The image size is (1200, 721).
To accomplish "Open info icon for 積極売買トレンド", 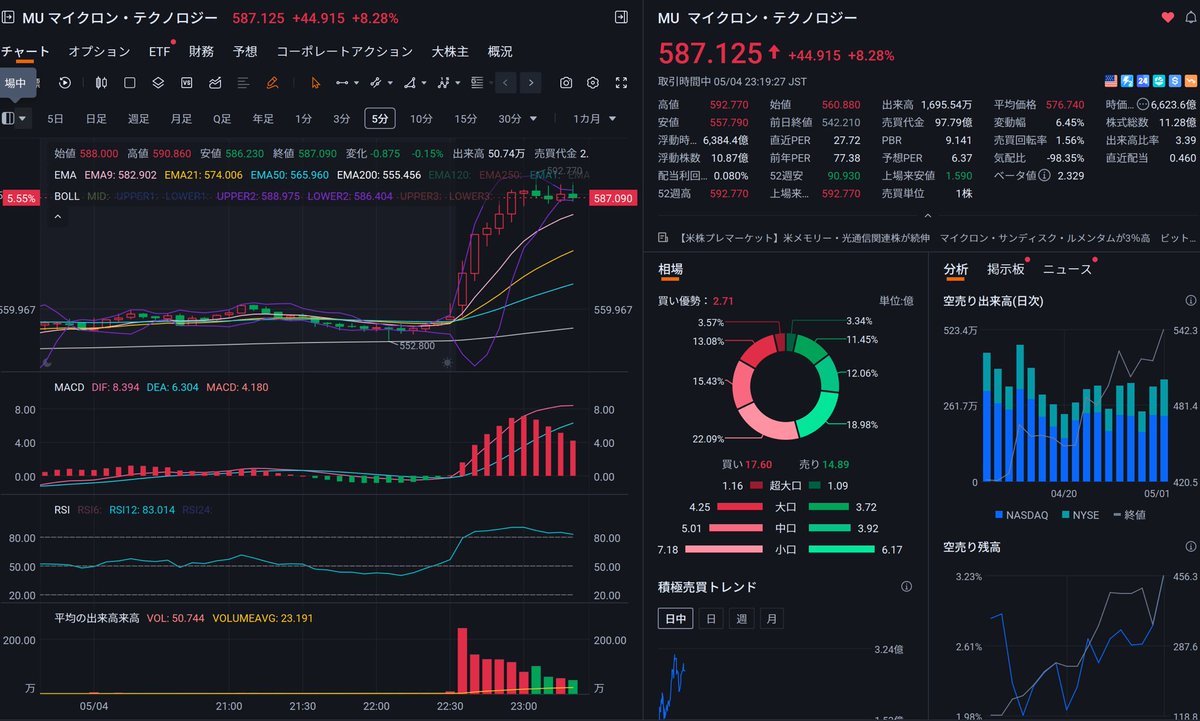I will click(x=906, y=587).
